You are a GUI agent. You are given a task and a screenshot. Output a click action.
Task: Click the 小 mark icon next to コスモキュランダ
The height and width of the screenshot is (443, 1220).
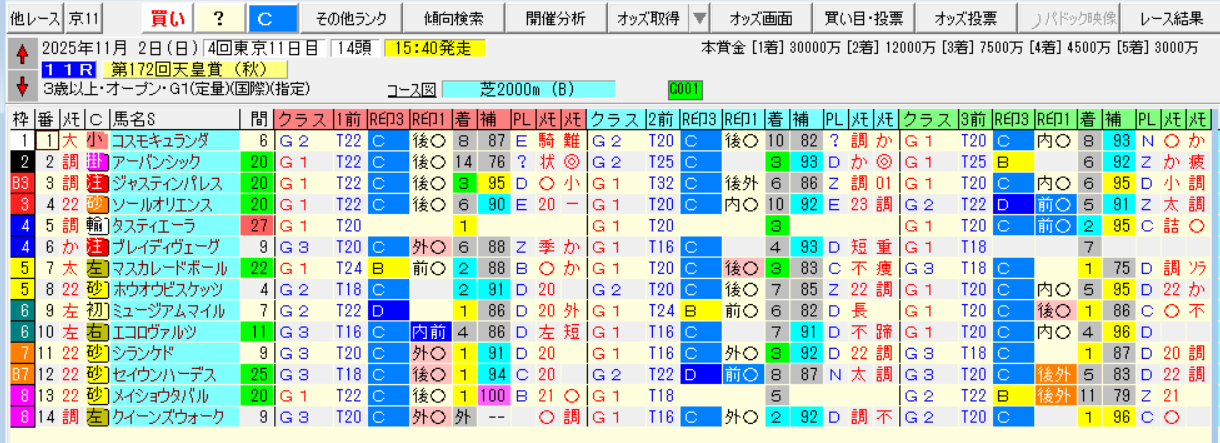tap(96, 141)
